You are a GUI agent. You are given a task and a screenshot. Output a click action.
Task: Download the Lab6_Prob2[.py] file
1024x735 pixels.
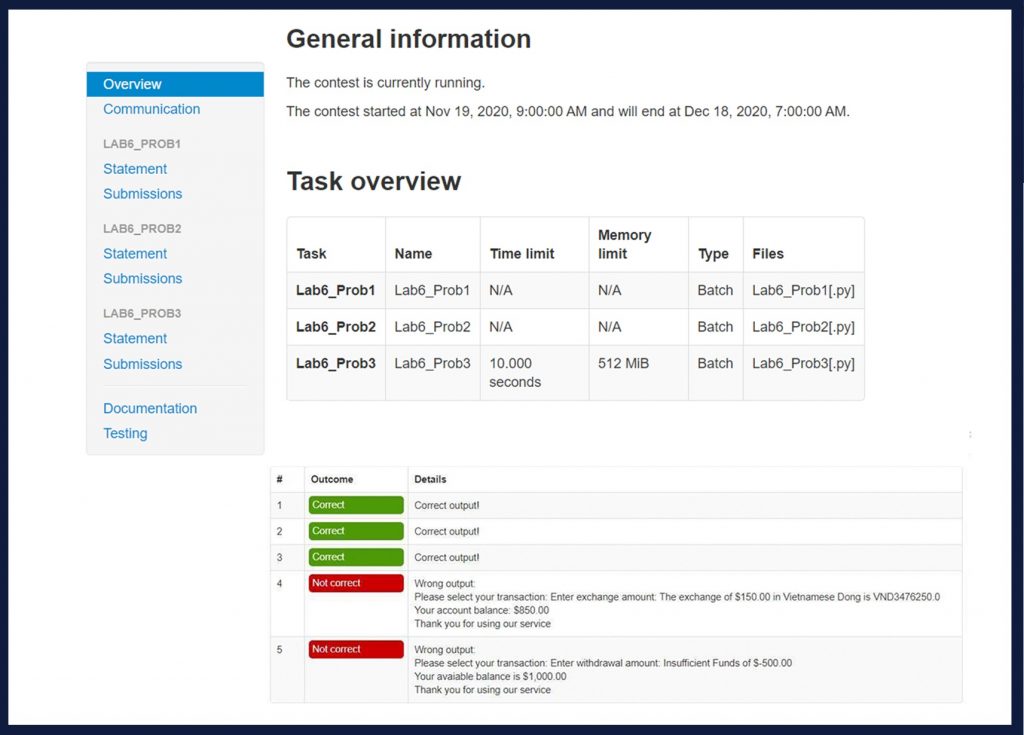(803, 327)
